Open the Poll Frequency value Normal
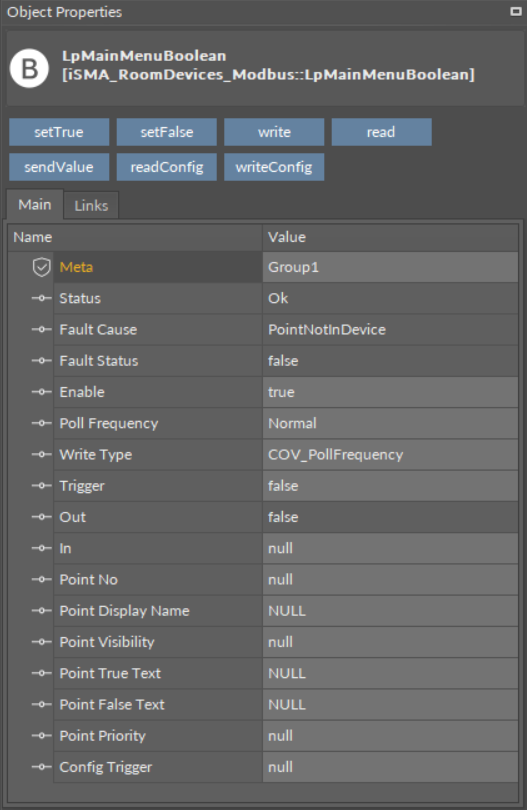The width and height of the screenshot is (527, 810). (390, 424)
